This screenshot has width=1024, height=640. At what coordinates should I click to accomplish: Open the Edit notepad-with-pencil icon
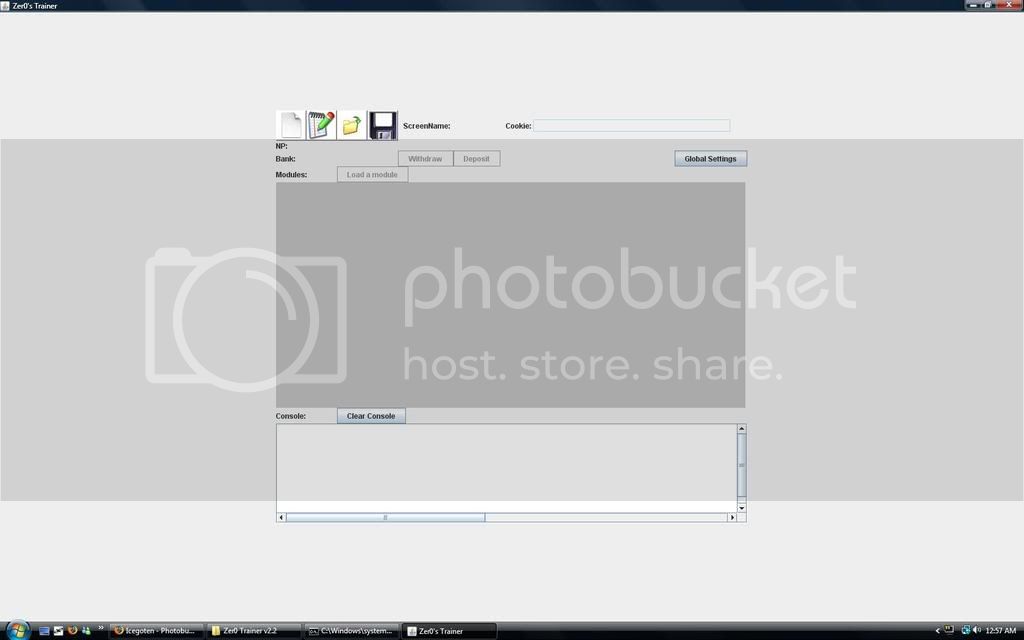[321, 125]
